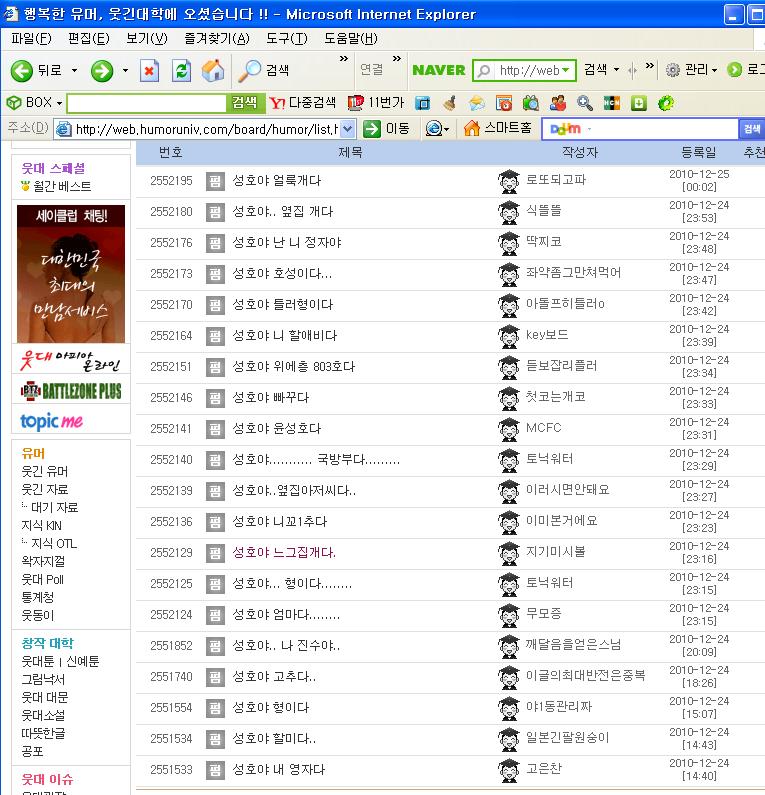Image resolution: width=765 pixels, height=795 pixels.
Task: Expand the Naver toolbar URL scope dropdown
Action: point(567,70)
